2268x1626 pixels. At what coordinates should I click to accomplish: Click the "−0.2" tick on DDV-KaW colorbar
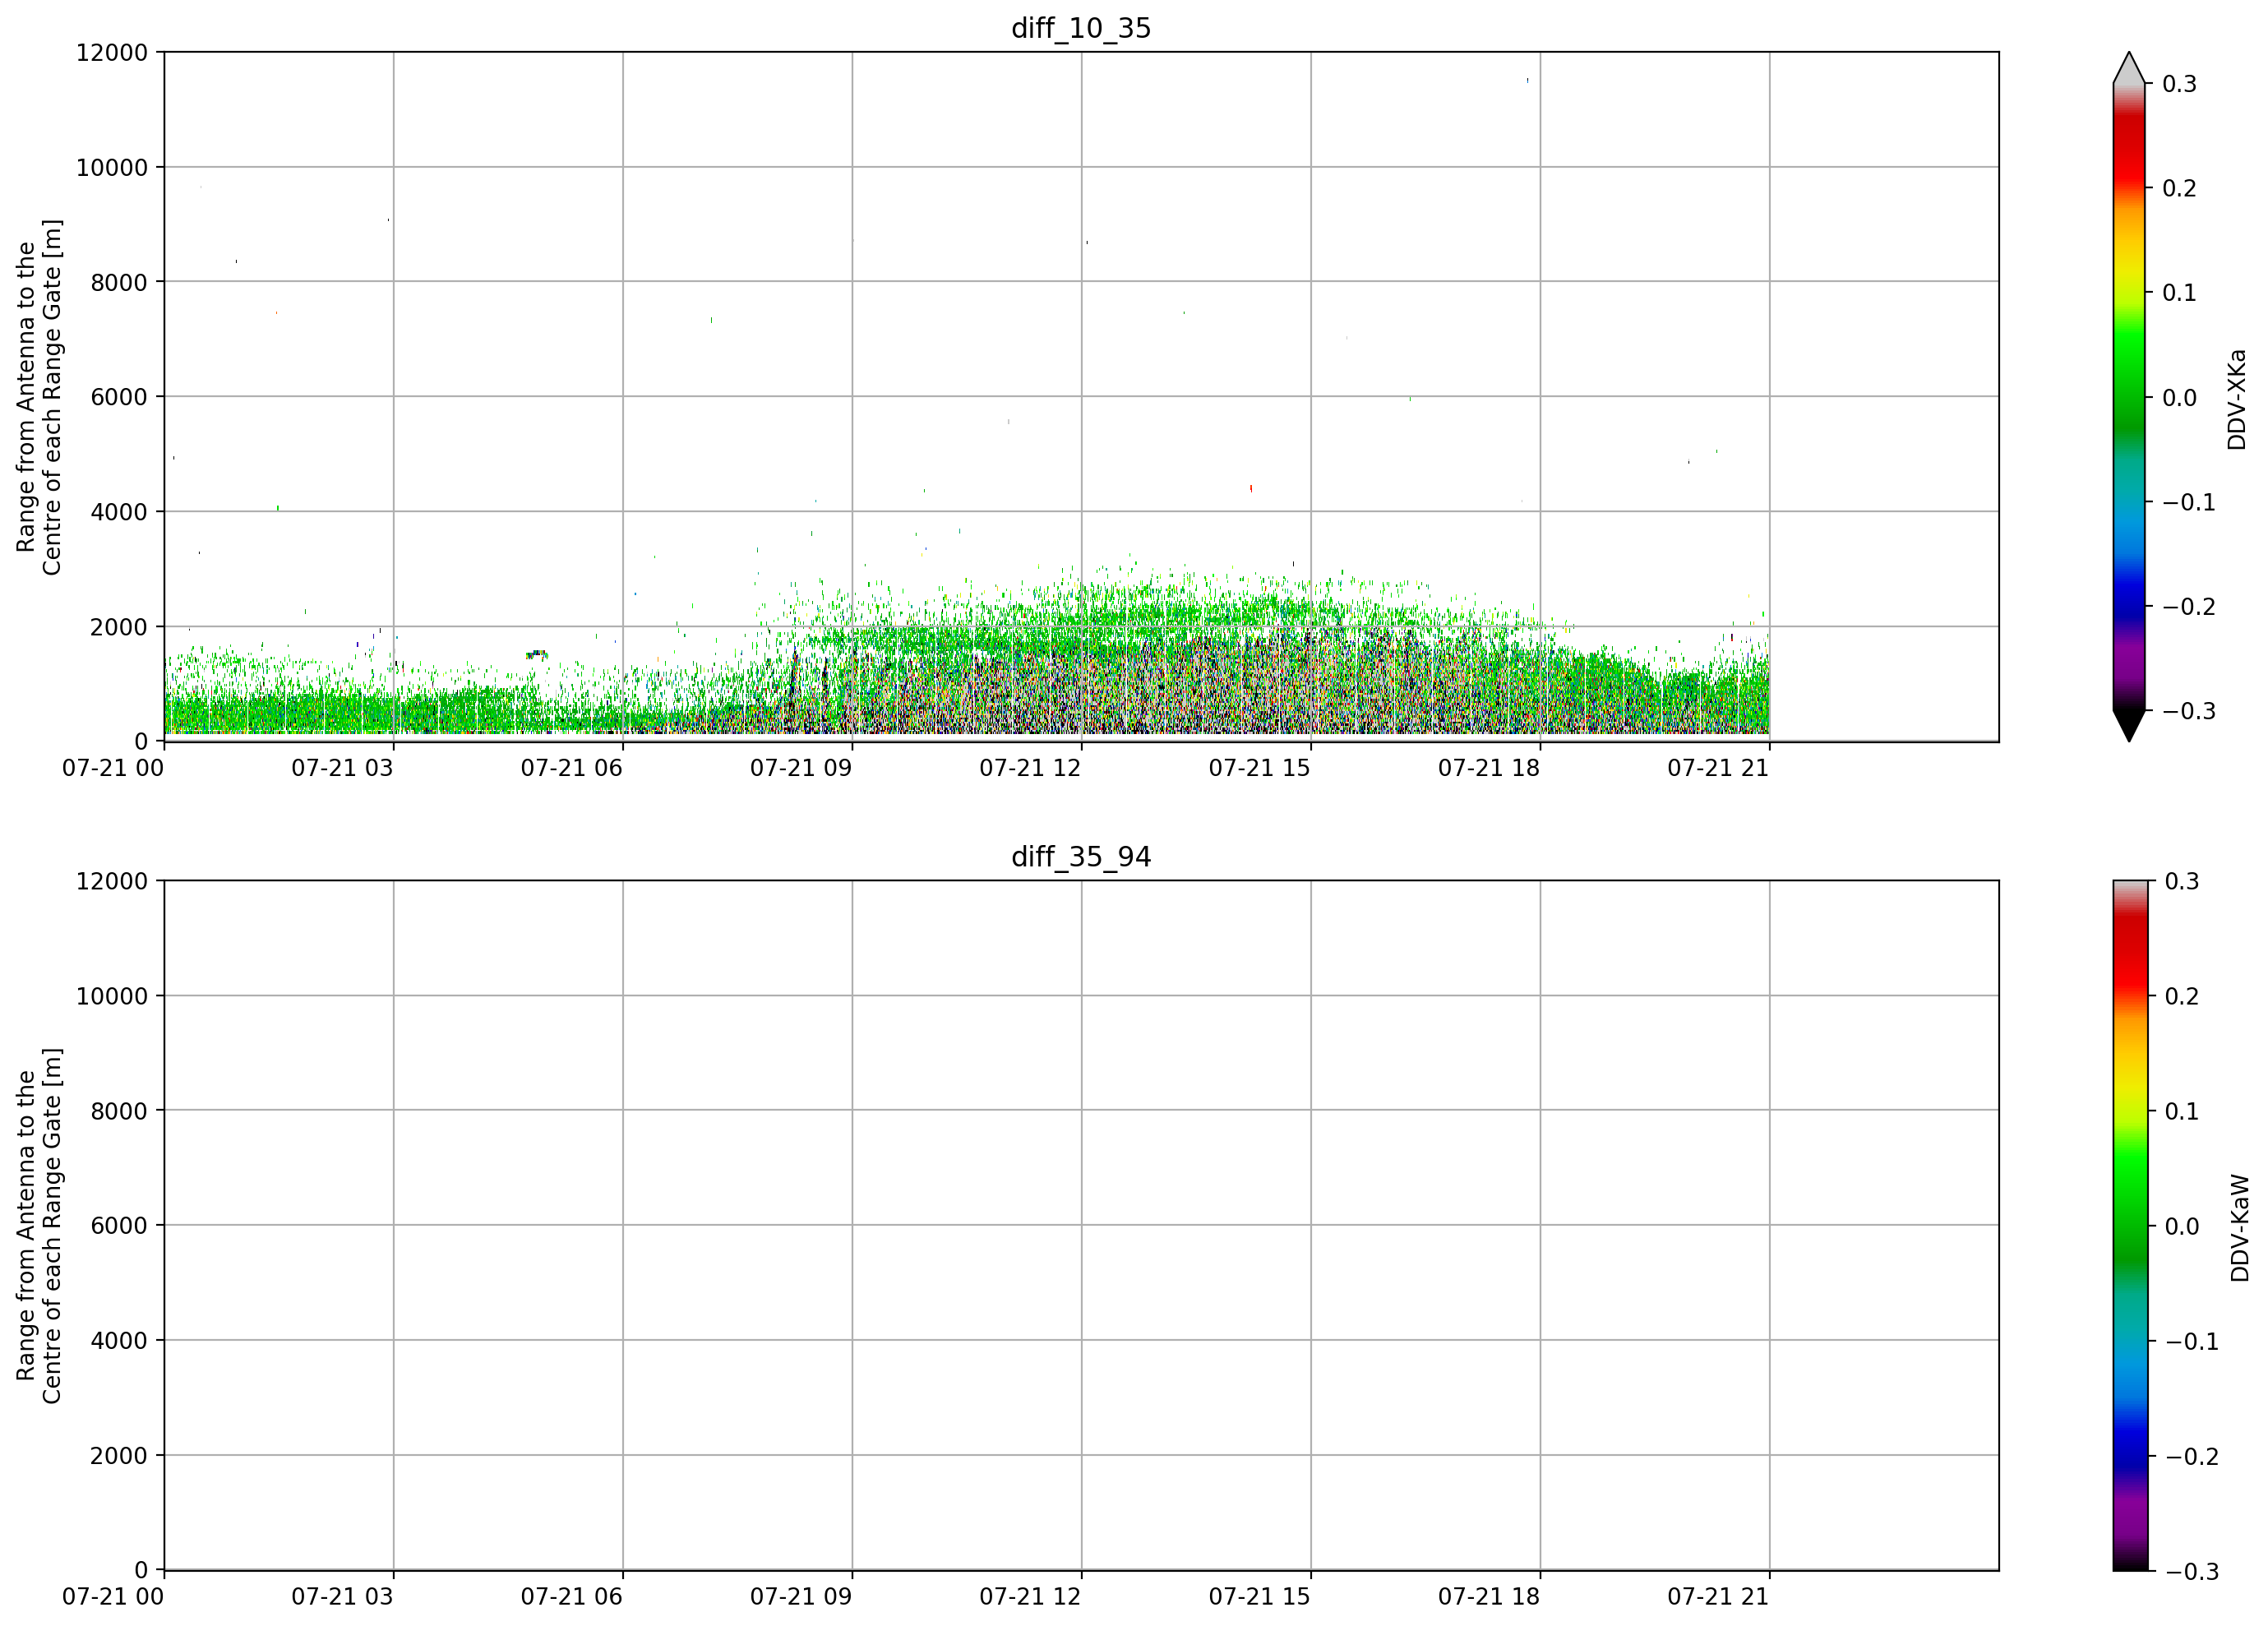tap(2191, 1457)
